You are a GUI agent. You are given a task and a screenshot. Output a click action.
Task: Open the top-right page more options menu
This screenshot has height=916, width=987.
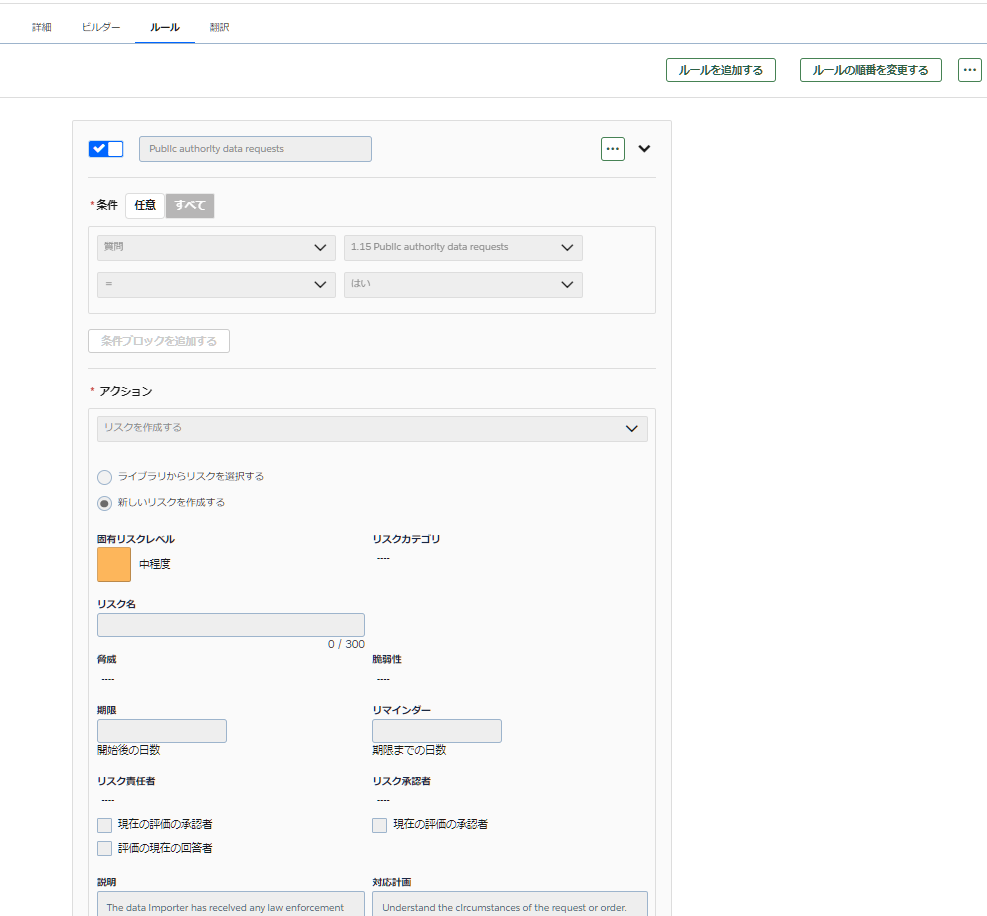click(969, 70)
